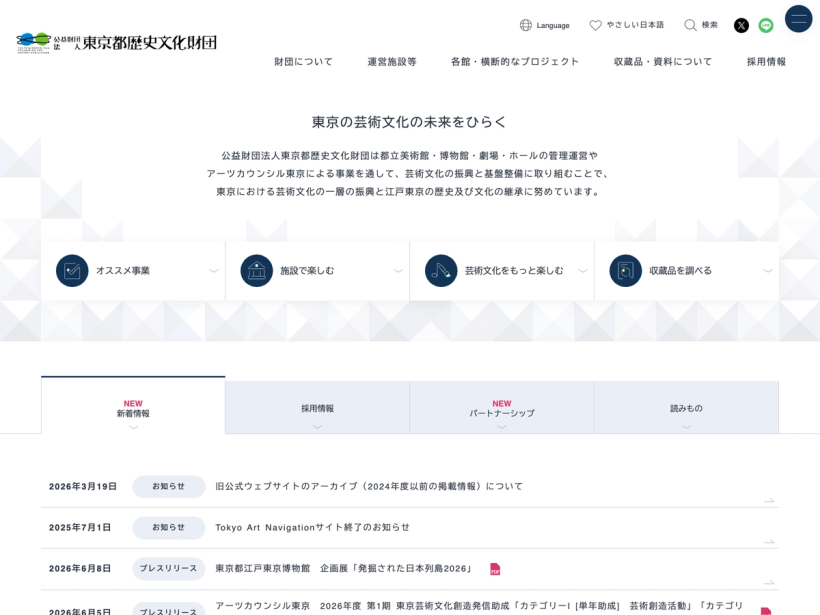Click the プレスリリース tag on 2026年6月5日 row
This screenshot has width=820, height=615.
coord(168,609)
